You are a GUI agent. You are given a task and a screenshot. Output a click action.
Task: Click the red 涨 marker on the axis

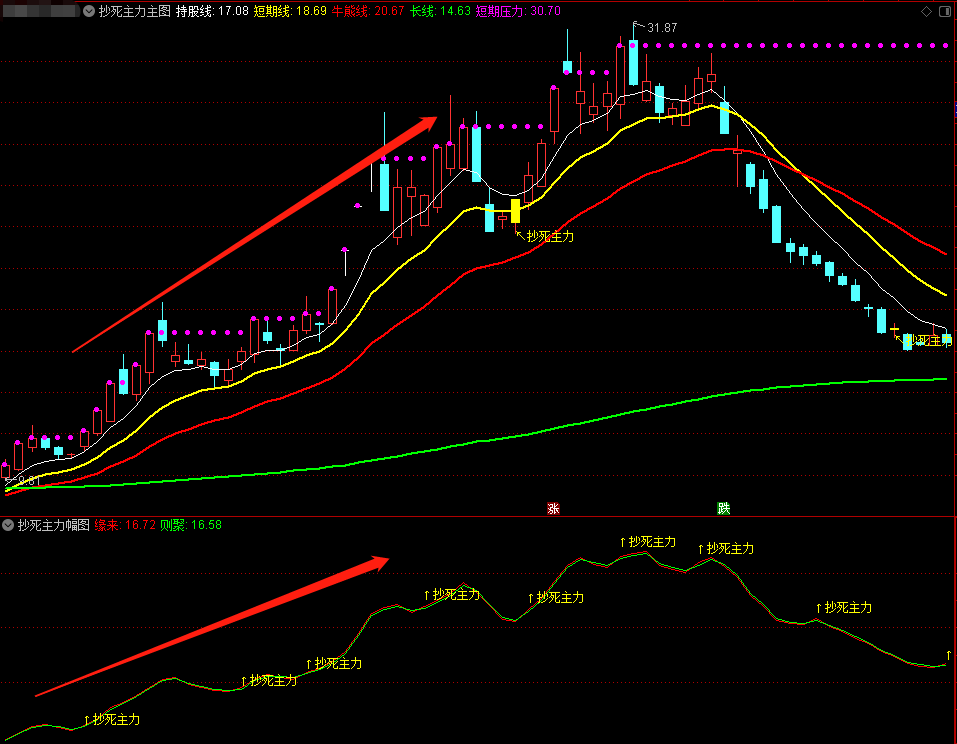tap(553, 508)
